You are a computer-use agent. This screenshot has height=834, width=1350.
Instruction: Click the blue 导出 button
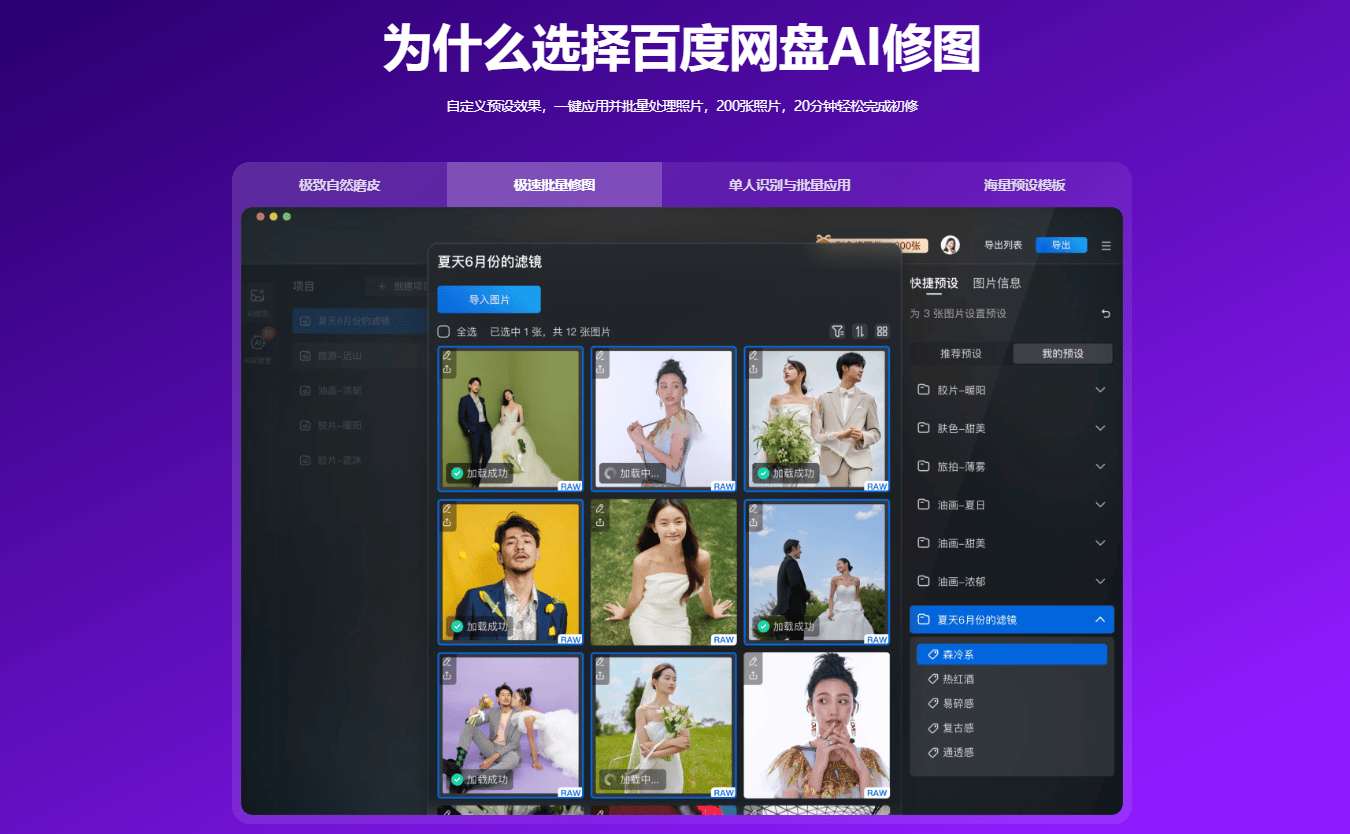[1061, 245]
